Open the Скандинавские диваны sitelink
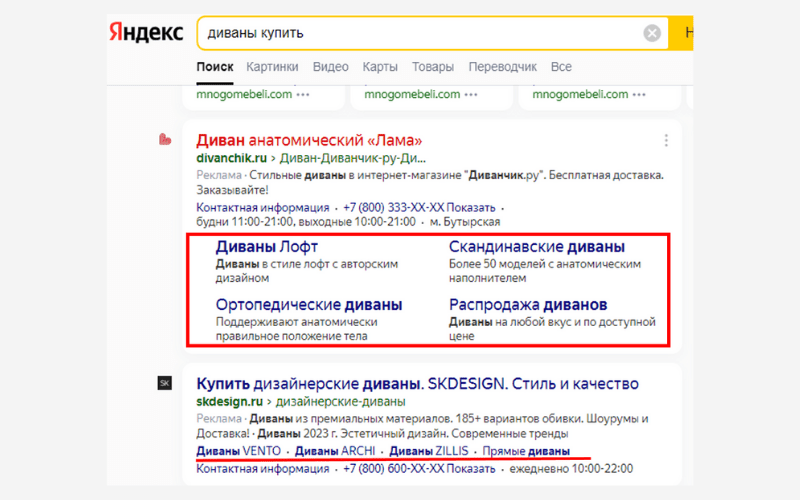 537,247
